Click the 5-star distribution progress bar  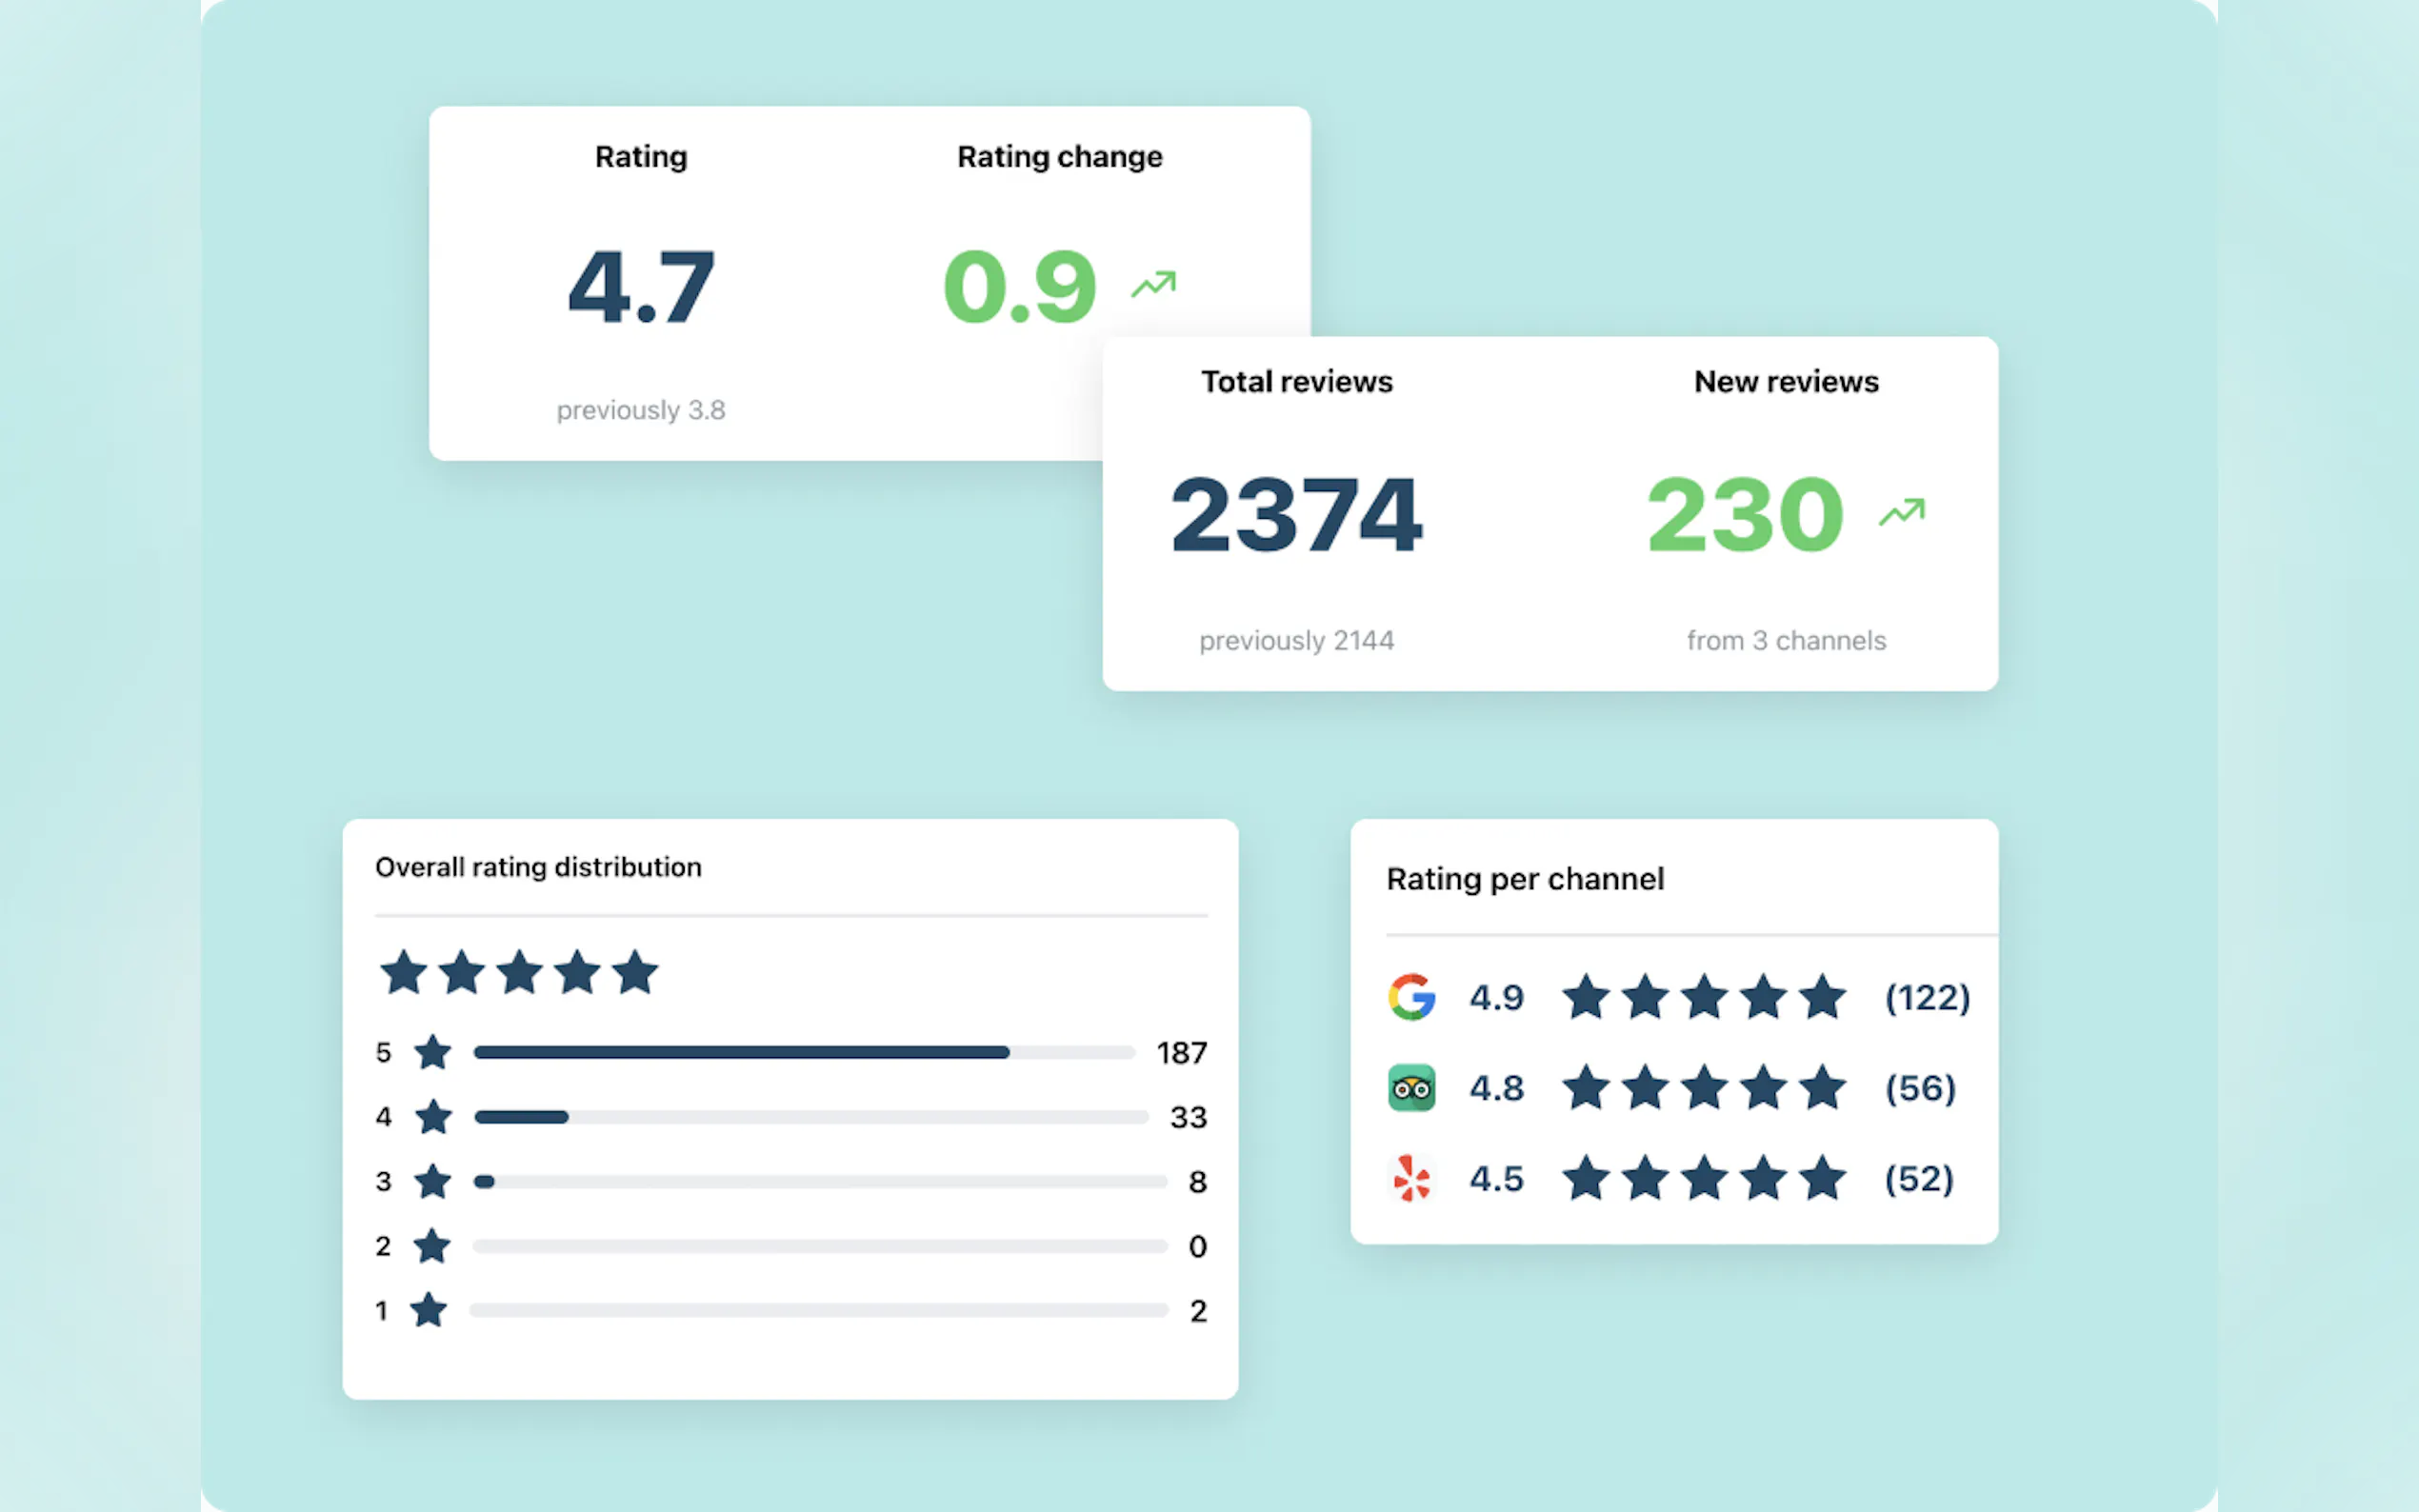point(804,1052)
